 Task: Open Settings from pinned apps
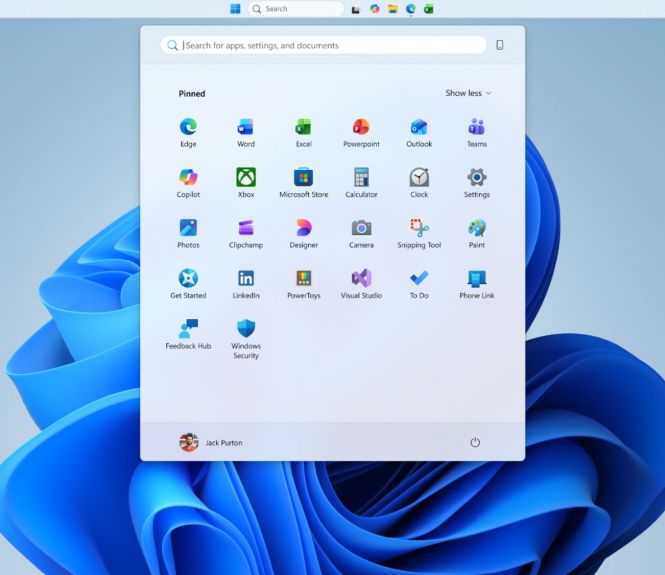[x=477, y=184]
